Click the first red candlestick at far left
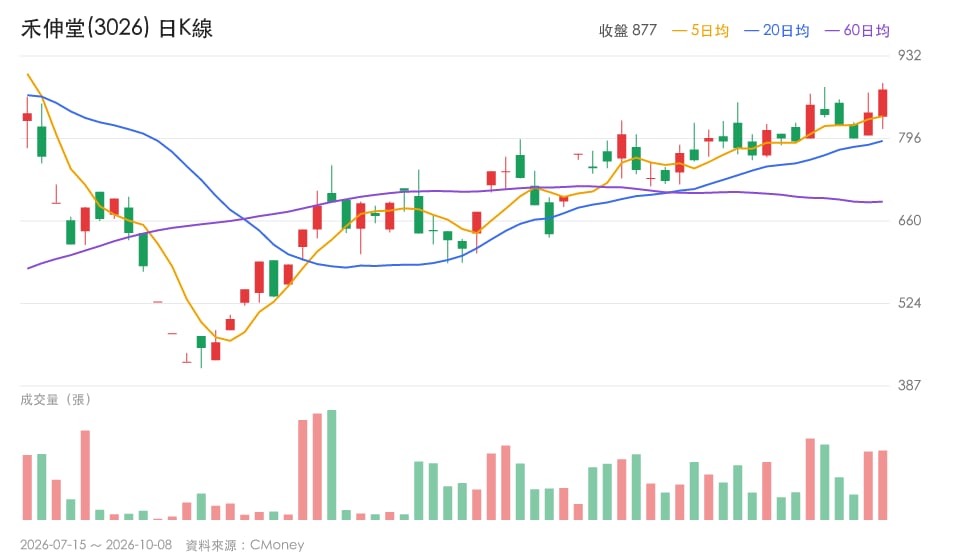 27,117
